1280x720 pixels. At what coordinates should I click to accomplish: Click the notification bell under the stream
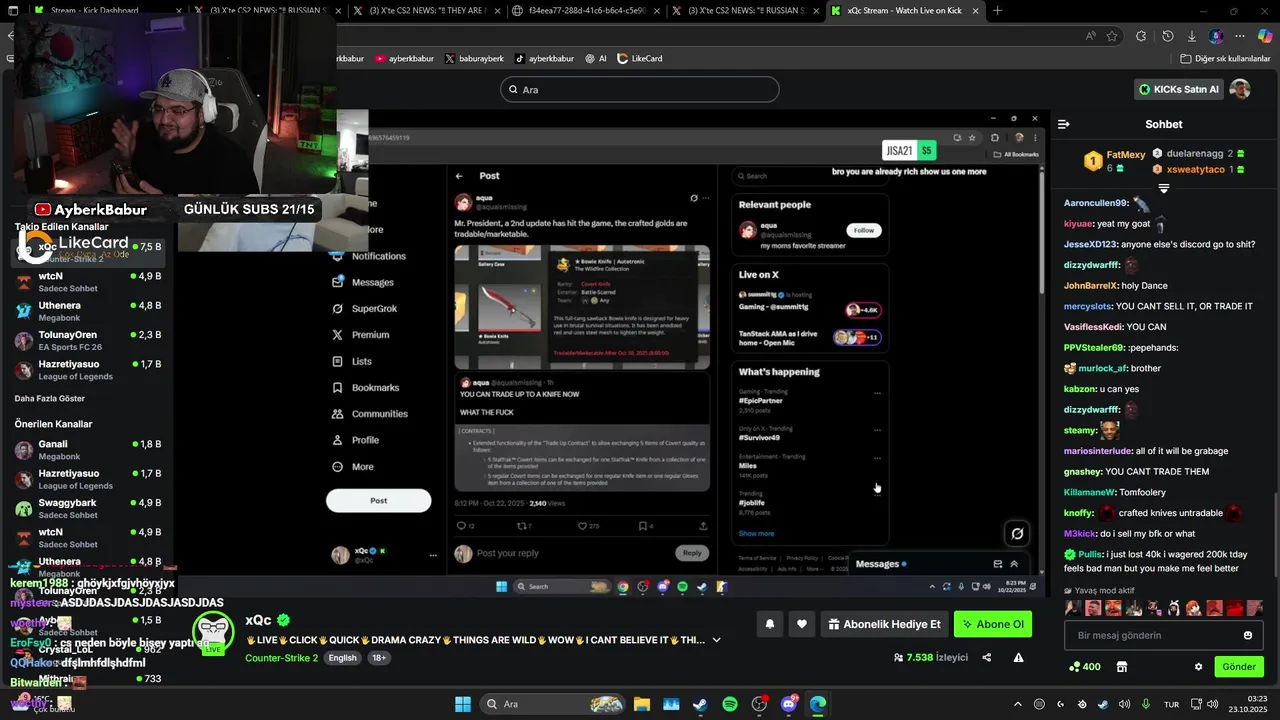tap(770, 624)
